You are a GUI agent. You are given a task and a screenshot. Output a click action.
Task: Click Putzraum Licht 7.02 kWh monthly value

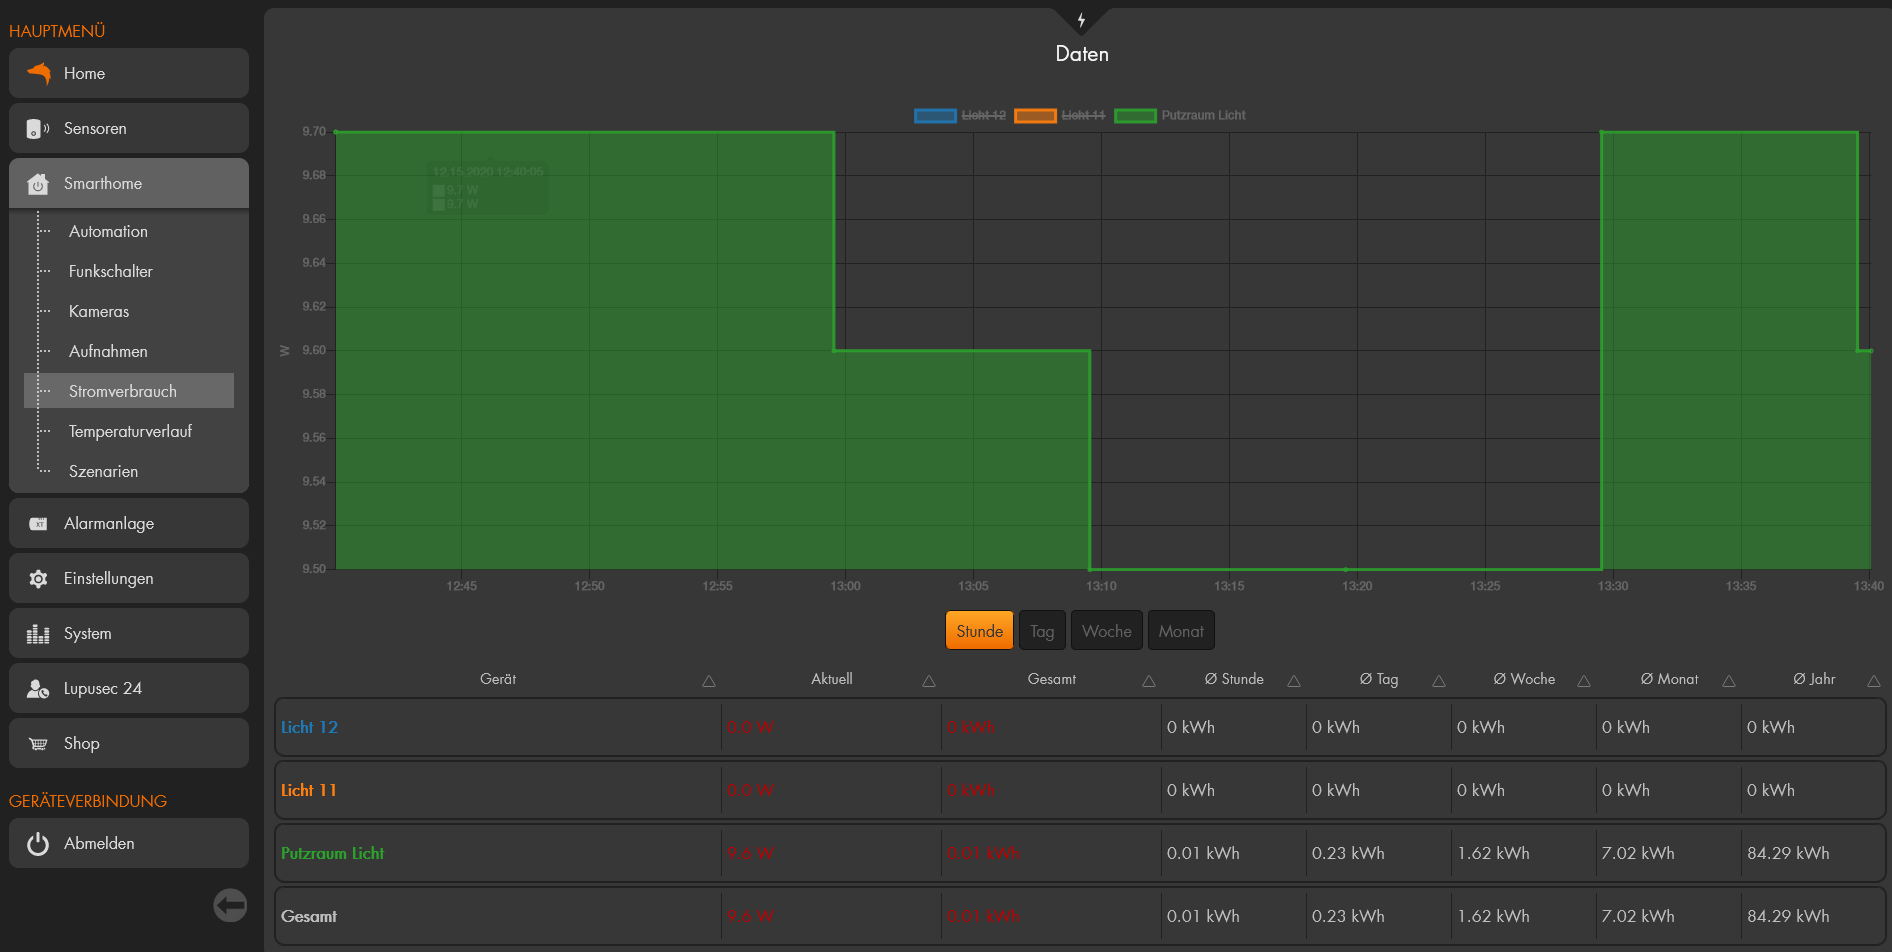1638,853
